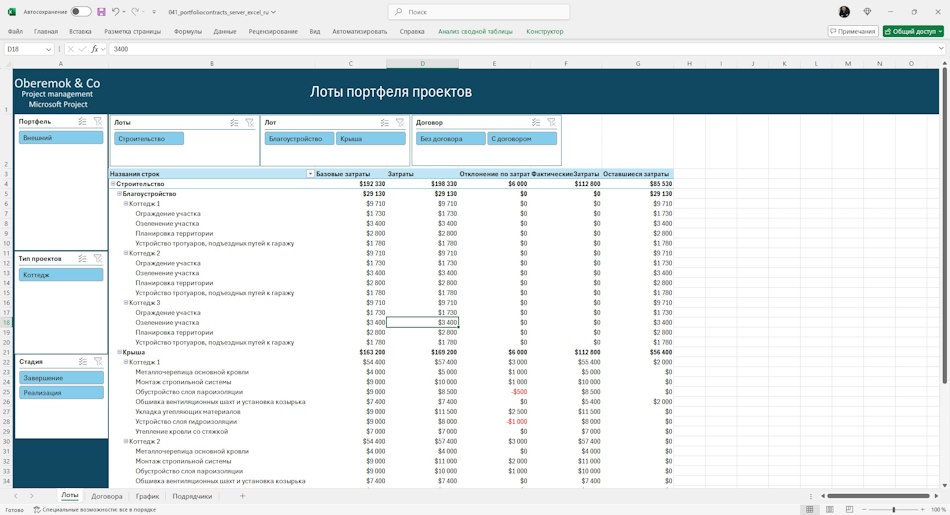Open the Файл menu
Screen dimensions: 950x515
click(15, 32)
